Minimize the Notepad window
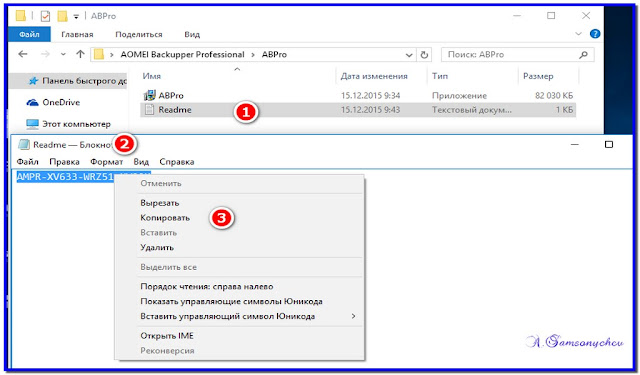 (575, 144)
